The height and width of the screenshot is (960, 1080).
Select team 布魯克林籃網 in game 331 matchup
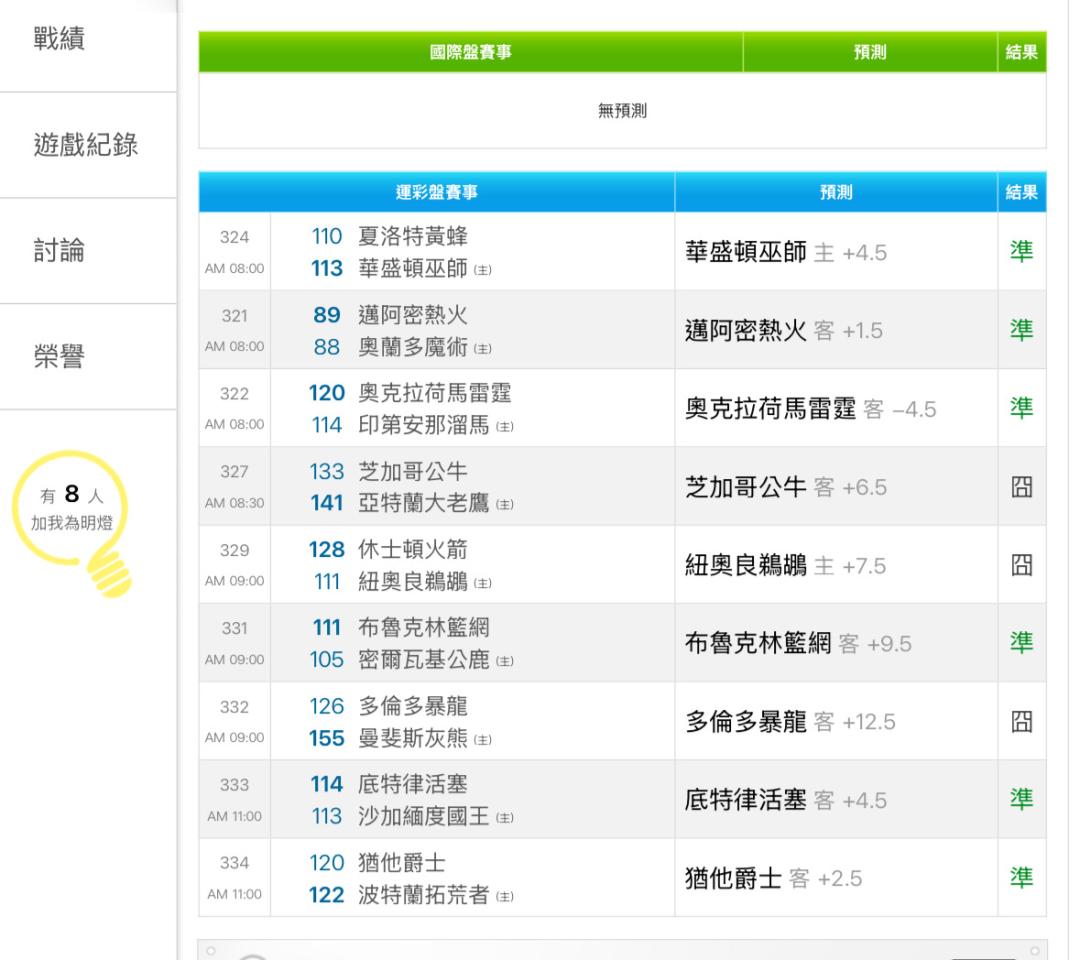pyautogui.click(x=424, y=627)
